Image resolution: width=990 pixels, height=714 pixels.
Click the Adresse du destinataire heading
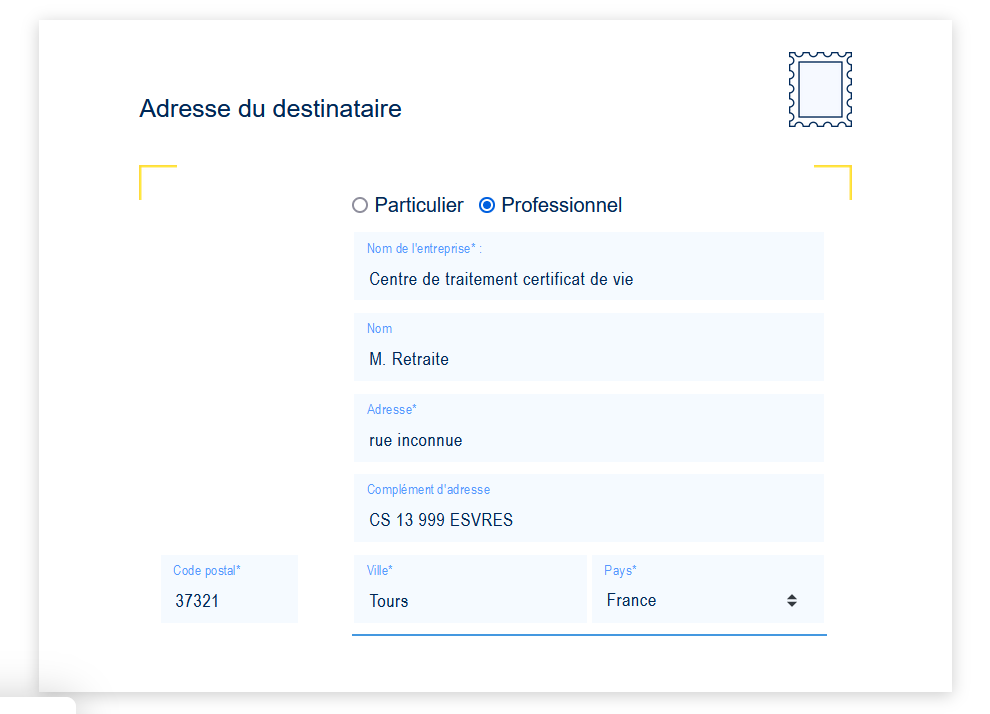270,109
